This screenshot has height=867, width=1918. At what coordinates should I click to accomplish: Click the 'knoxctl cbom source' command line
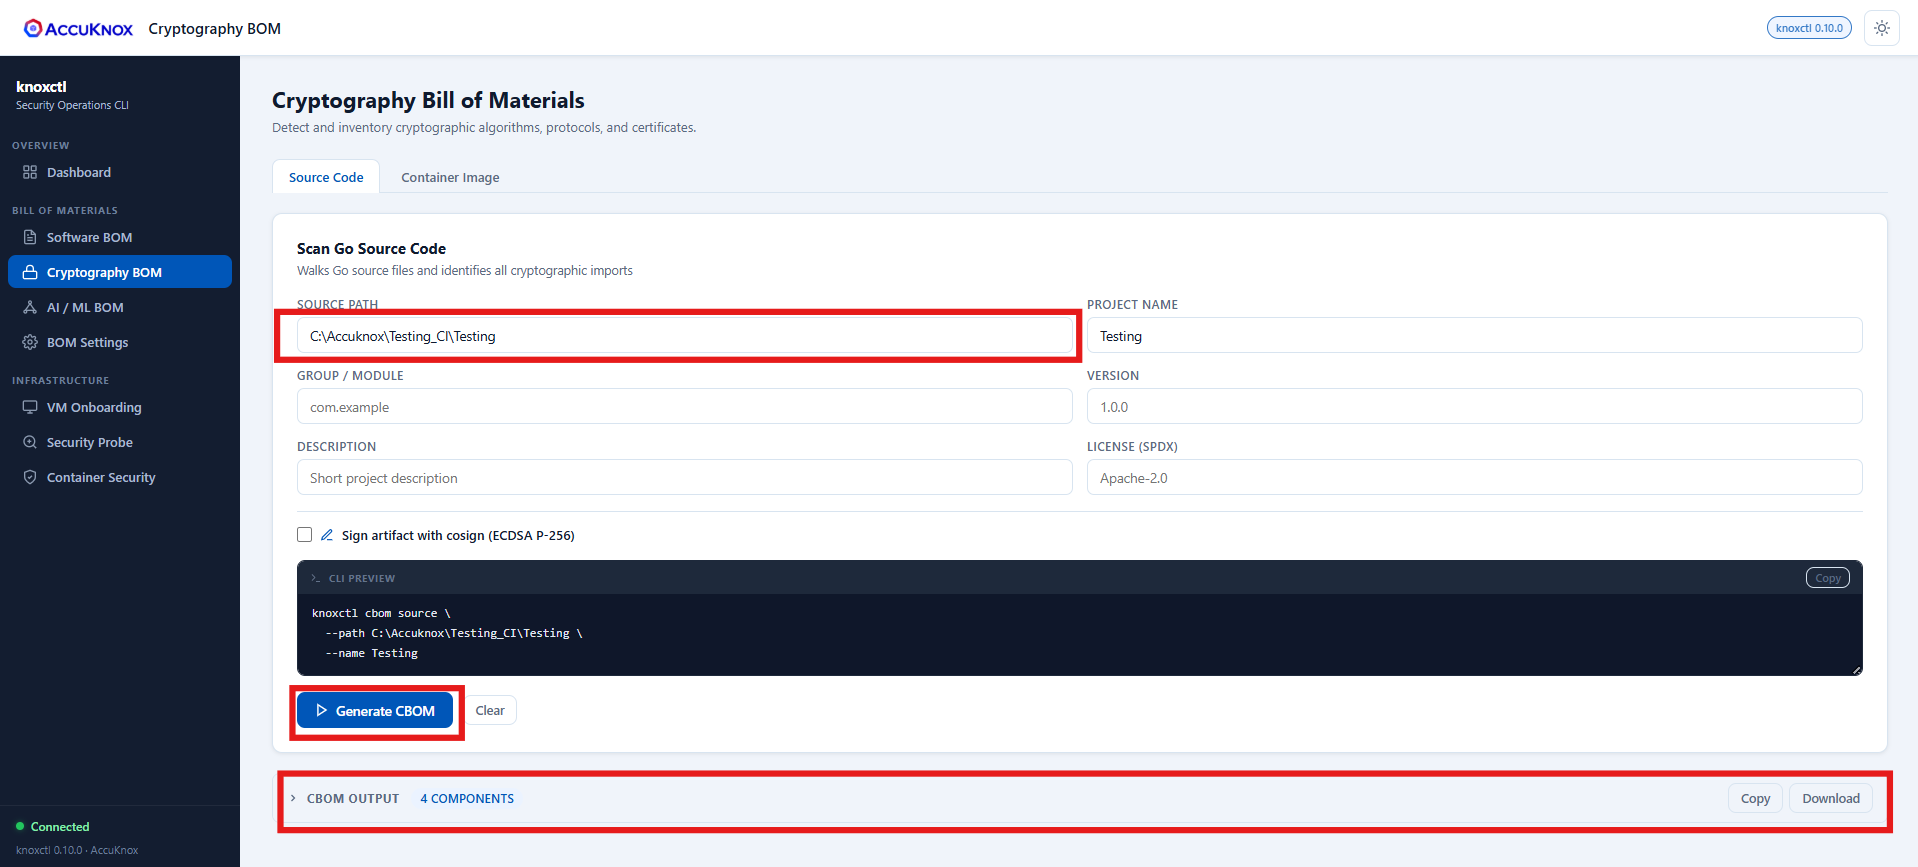coord(381,613)
